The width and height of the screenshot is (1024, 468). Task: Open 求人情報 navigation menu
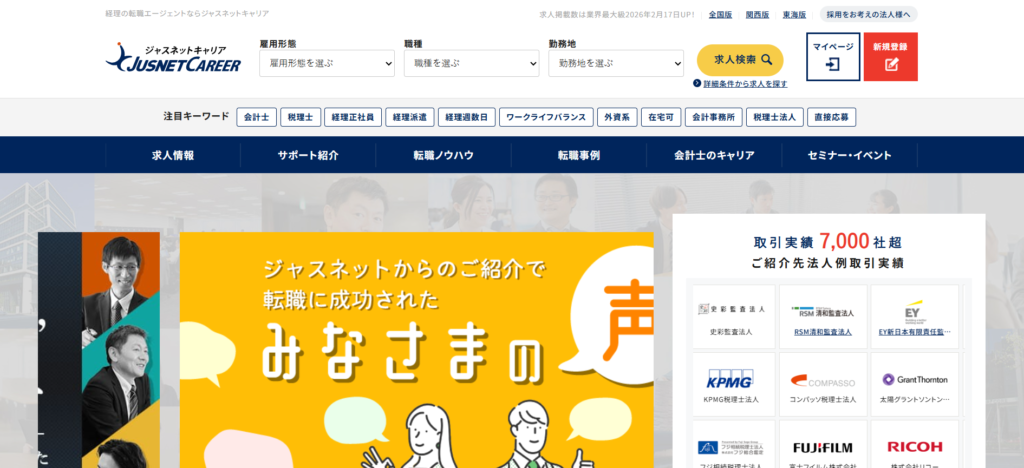[173, 155]
